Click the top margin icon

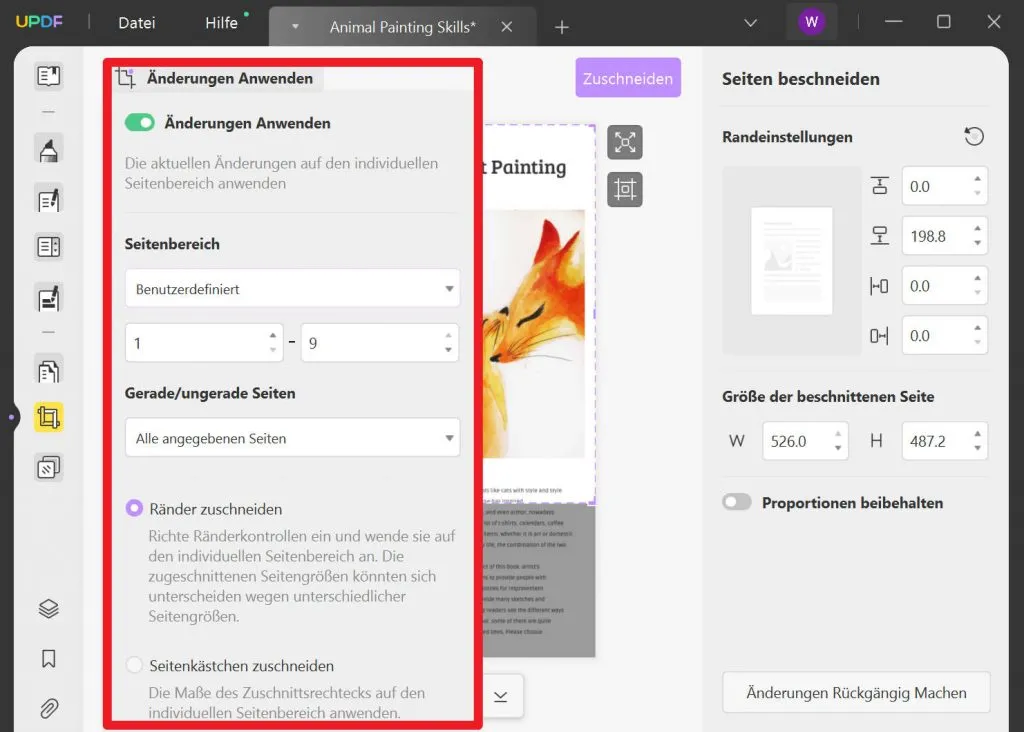point(880,186)
